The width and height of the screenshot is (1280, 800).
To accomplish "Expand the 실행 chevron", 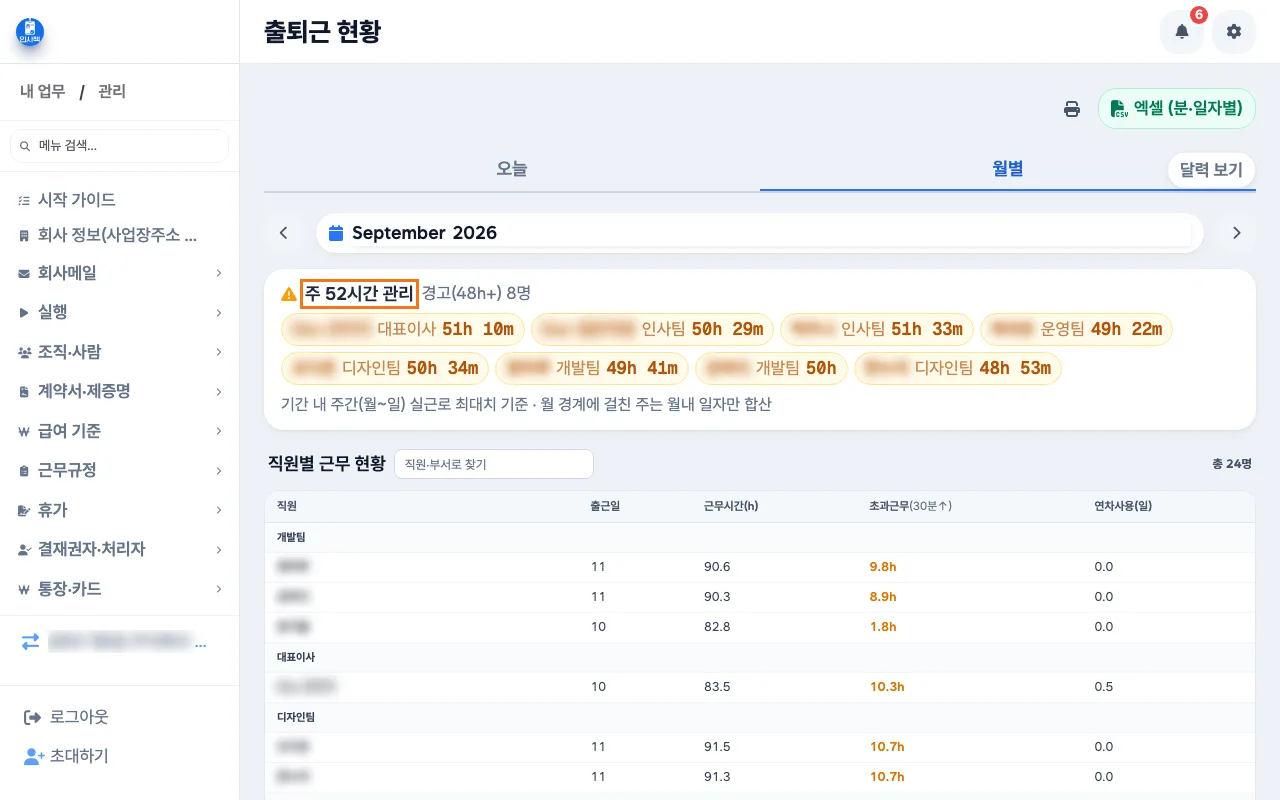I will (218, 313).
